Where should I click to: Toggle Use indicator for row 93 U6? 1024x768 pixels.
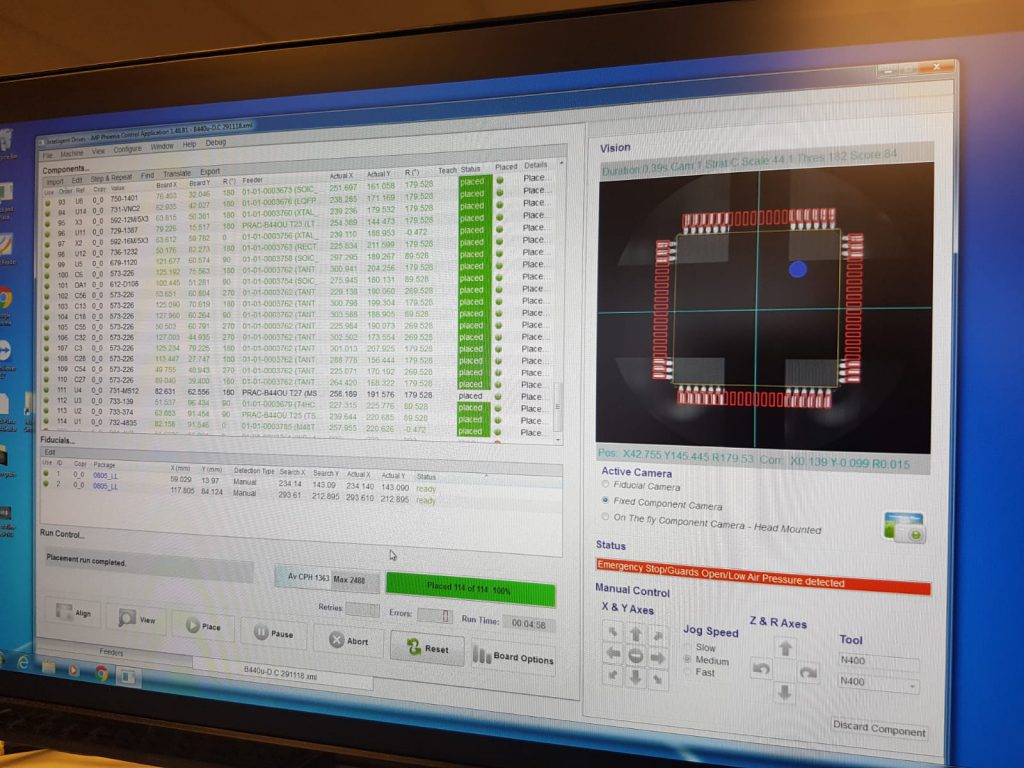click(x=47, y=203)
